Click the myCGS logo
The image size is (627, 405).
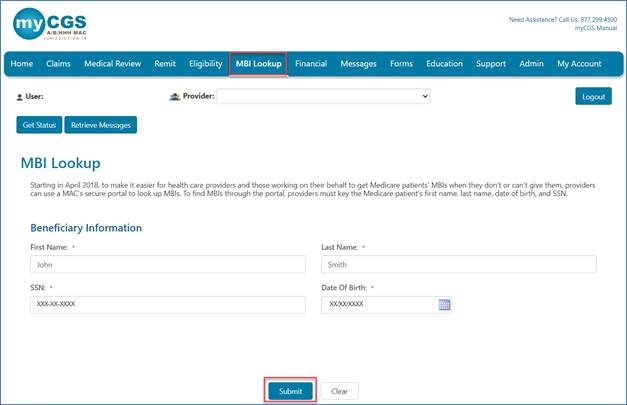pyautogui.click(x=50, y=25)
